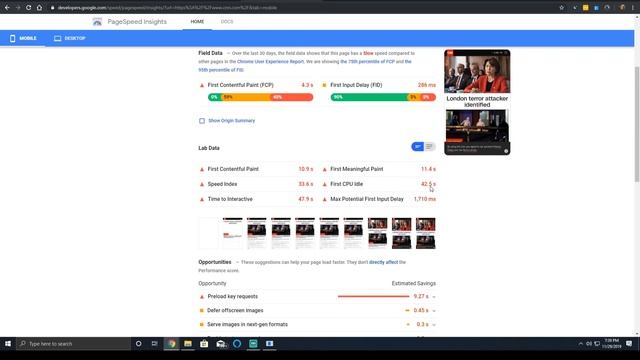Open File Explorer from the taskbar
Viewport: 640px width, 360px height.
click(x=188, y=344)
